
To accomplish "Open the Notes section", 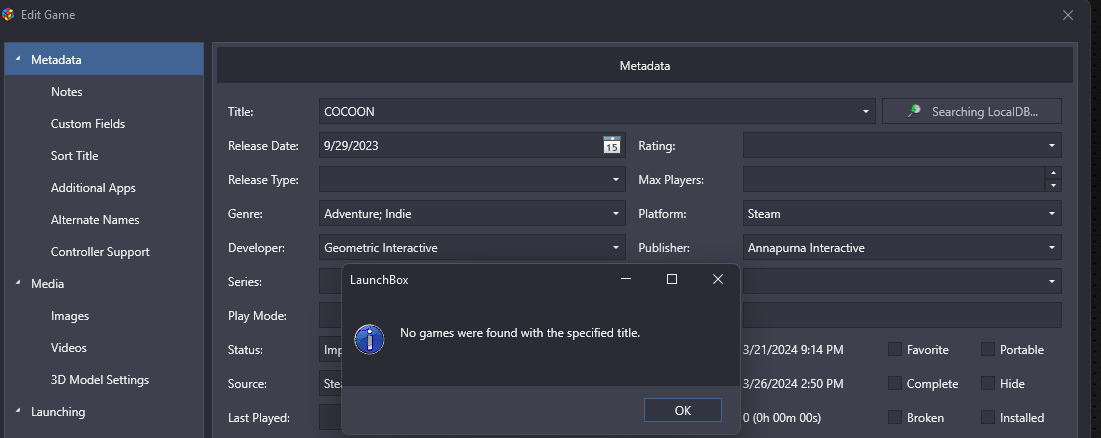I will [67, 92].
